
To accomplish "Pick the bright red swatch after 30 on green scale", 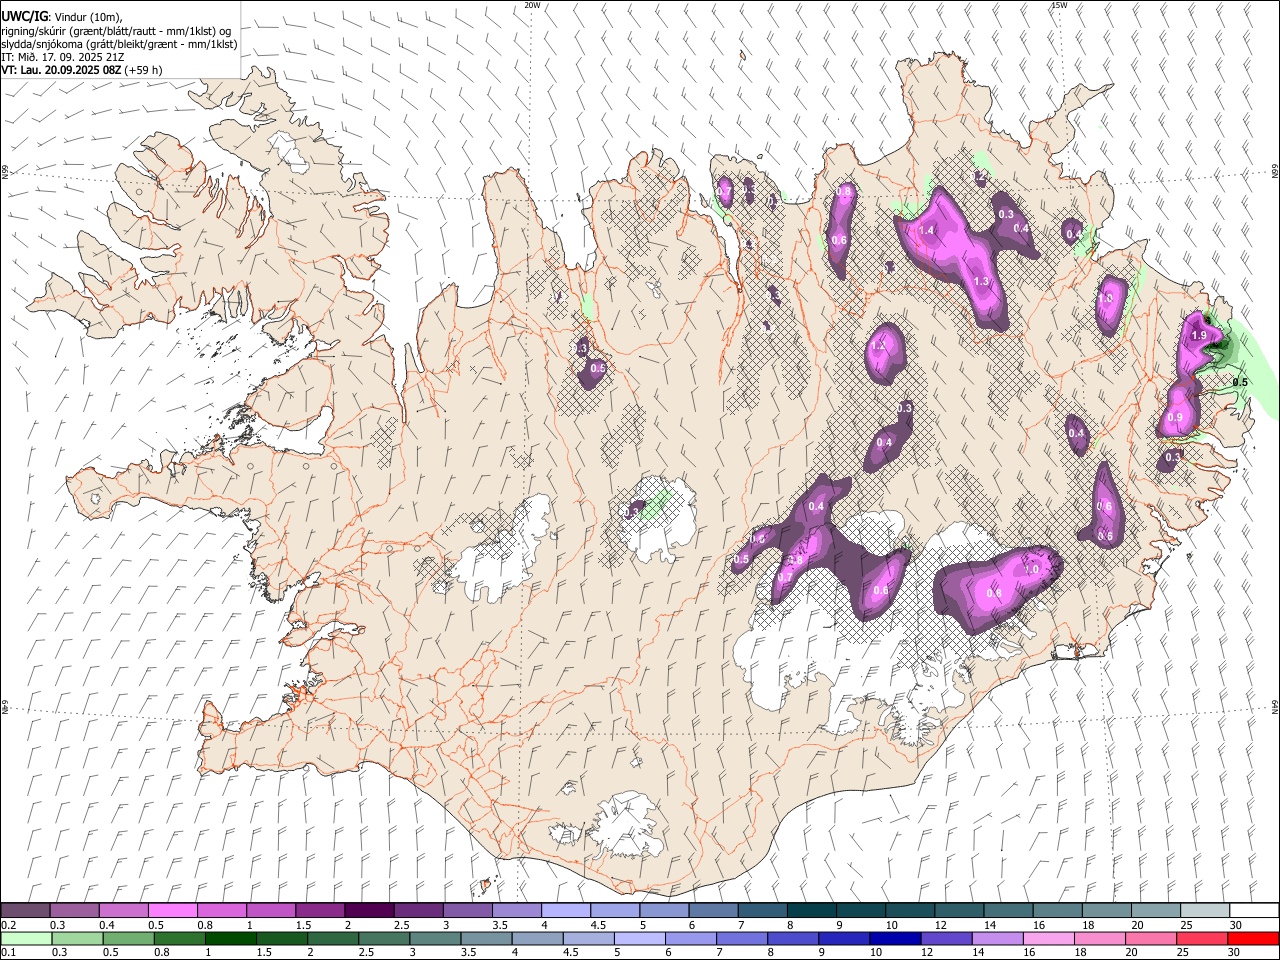I will [1254, 938].
